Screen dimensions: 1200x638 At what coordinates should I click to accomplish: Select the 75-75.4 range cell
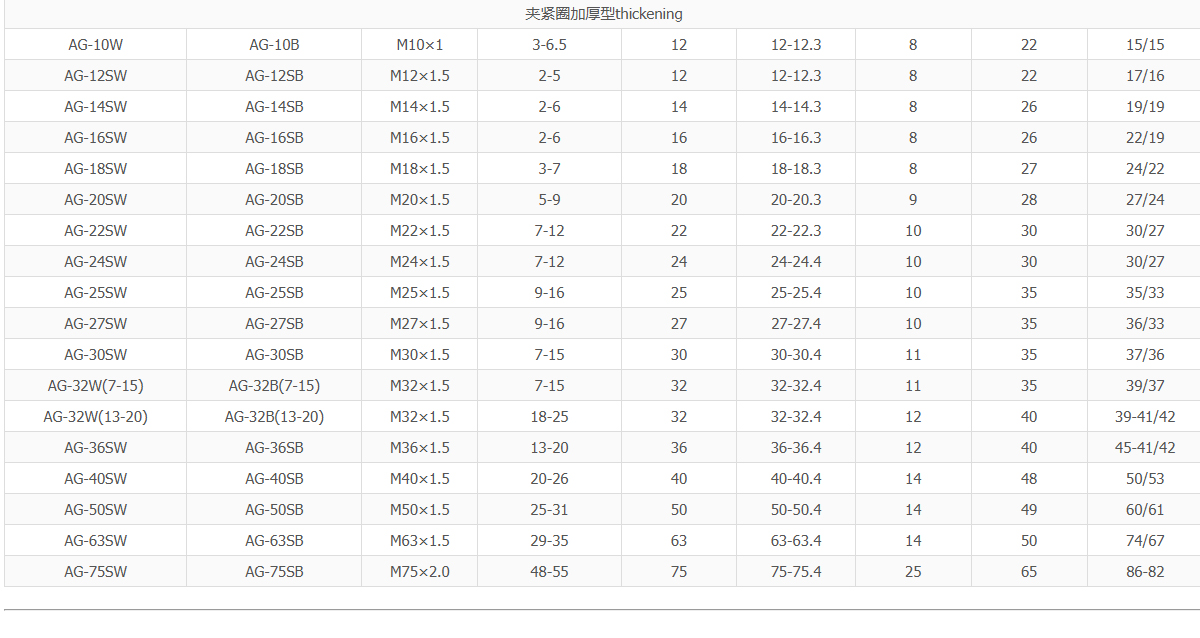796,572
